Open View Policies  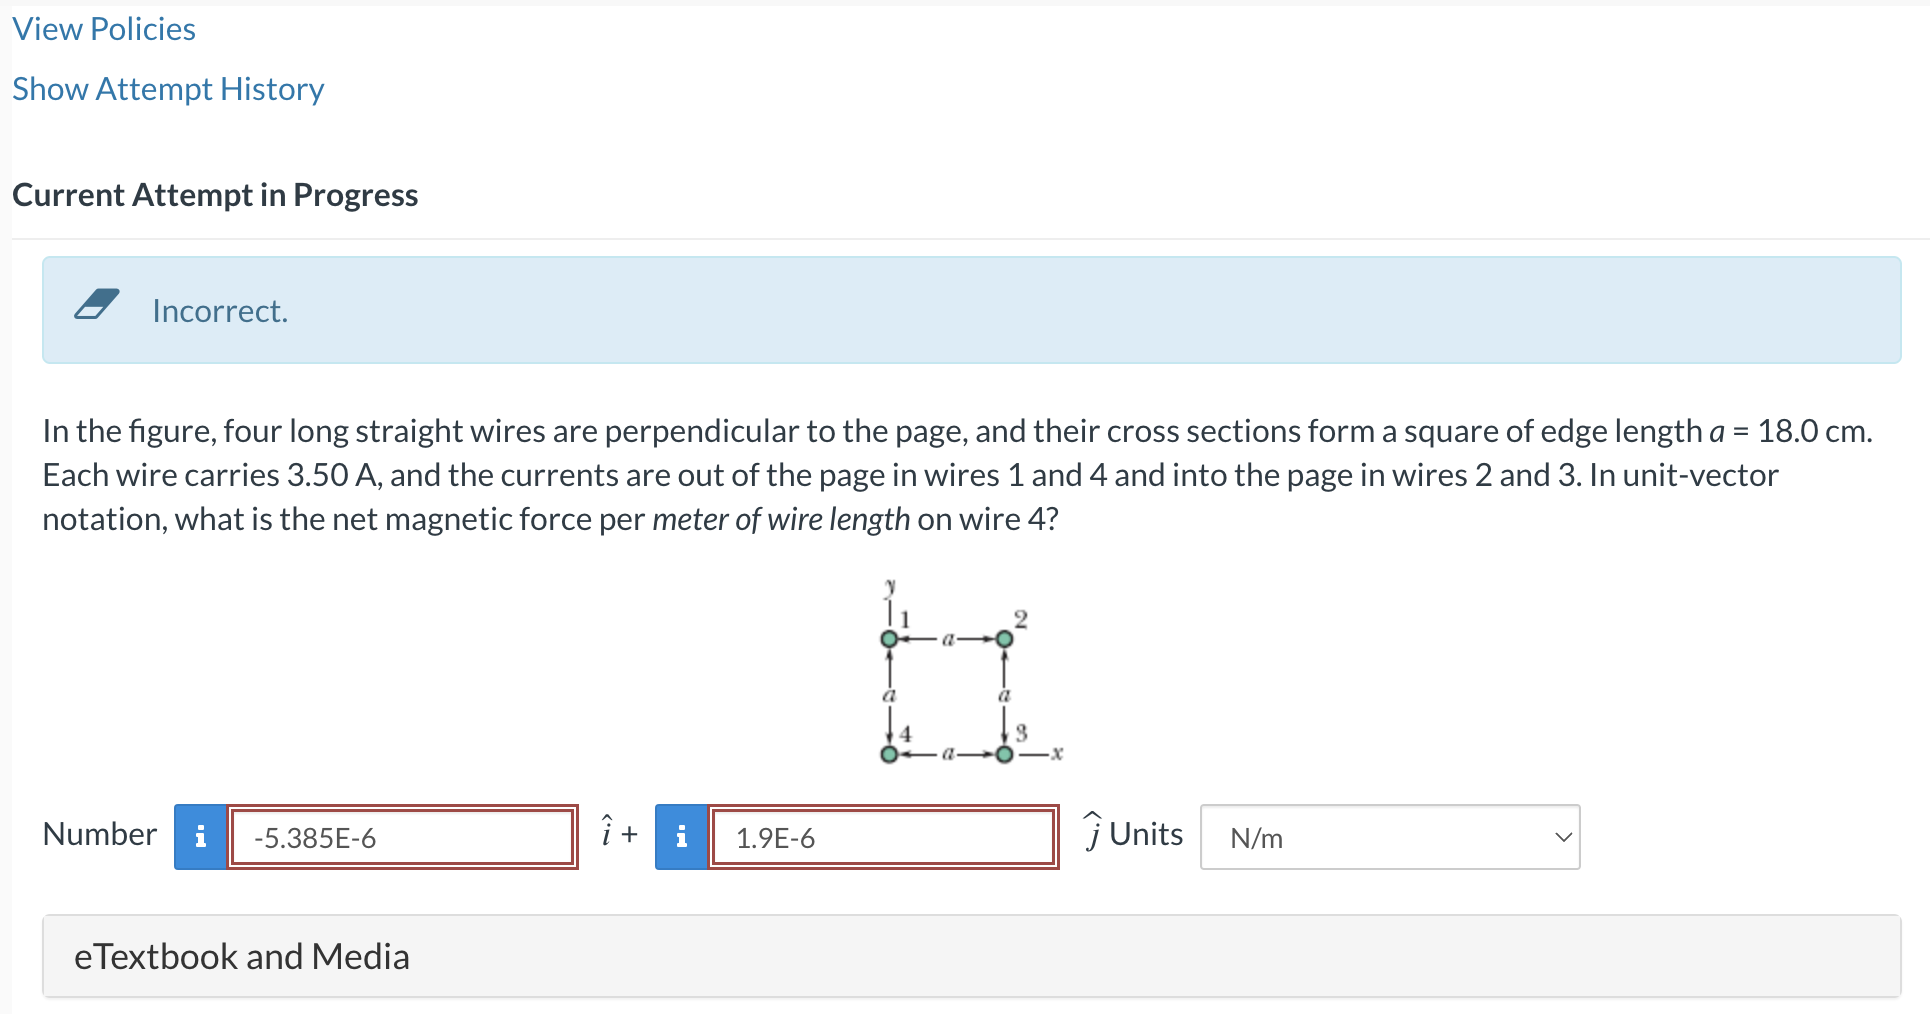click(103, 28)
